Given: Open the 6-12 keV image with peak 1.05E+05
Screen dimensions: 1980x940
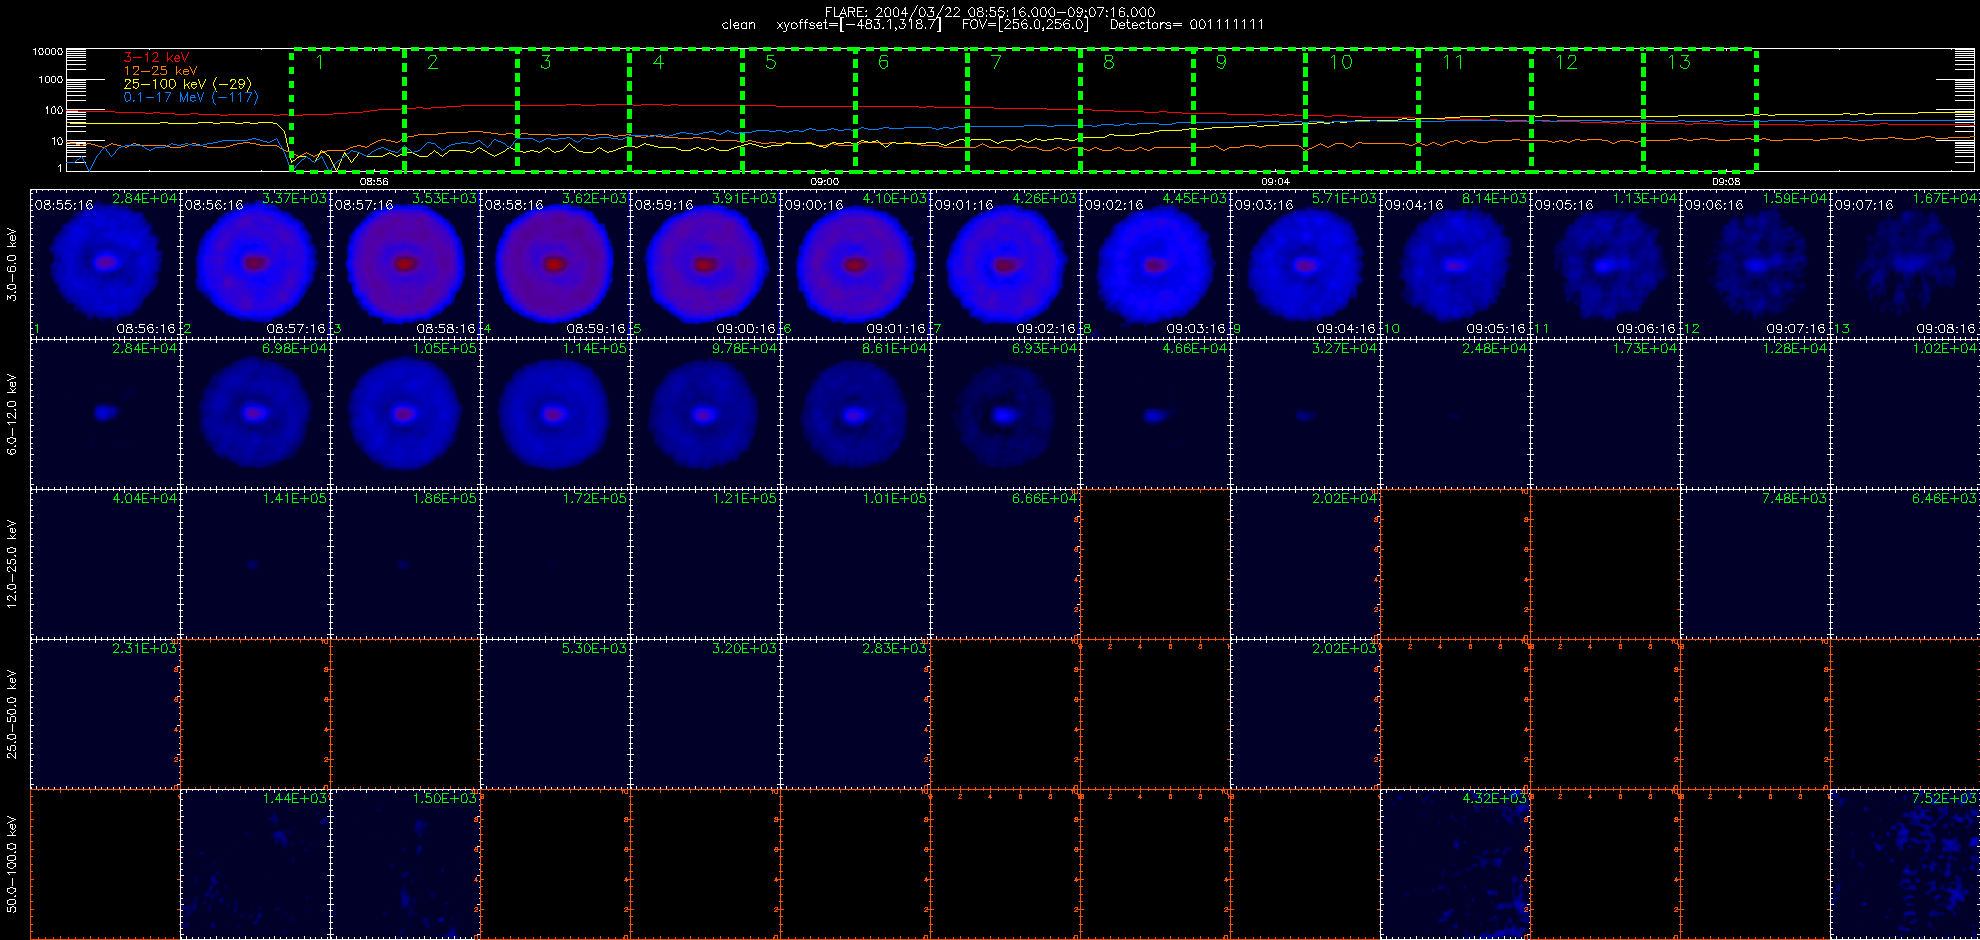Looking at the screenshot, I should pyautogui.click(x=405, y=414).
